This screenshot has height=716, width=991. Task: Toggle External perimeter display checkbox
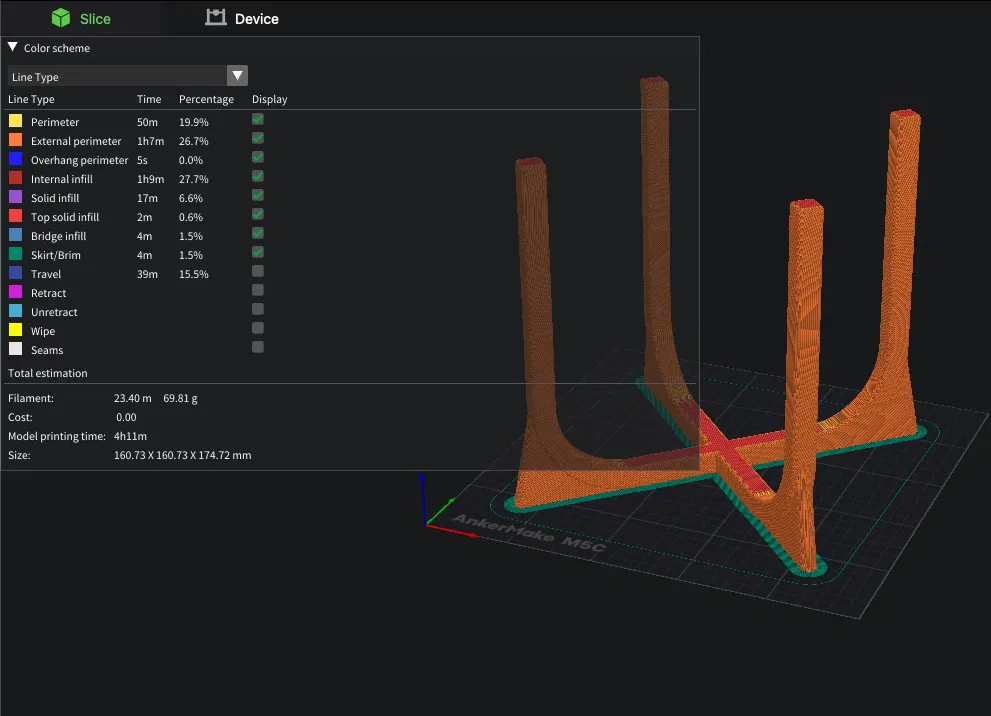tap(258, 138)
